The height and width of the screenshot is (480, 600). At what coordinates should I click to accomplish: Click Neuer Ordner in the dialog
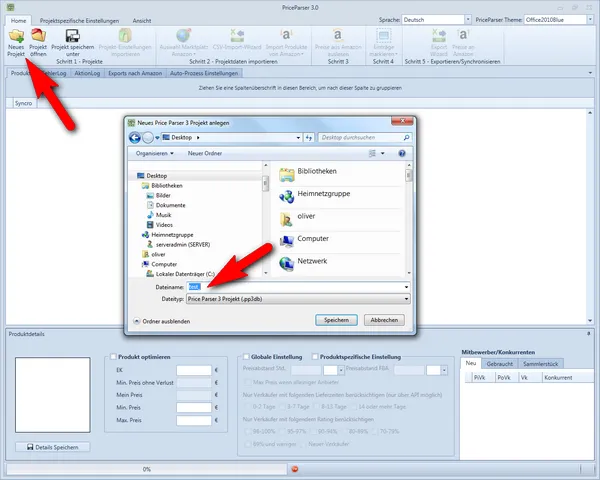point(205,153)
